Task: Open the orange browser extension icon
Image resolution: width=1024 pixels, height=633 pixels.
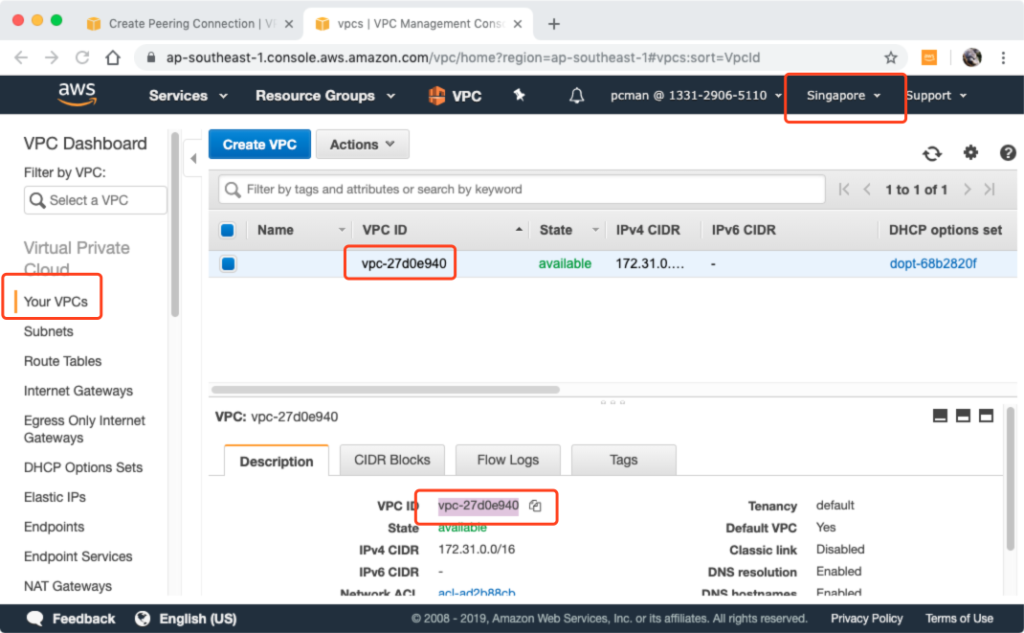Action: point(929,57)
